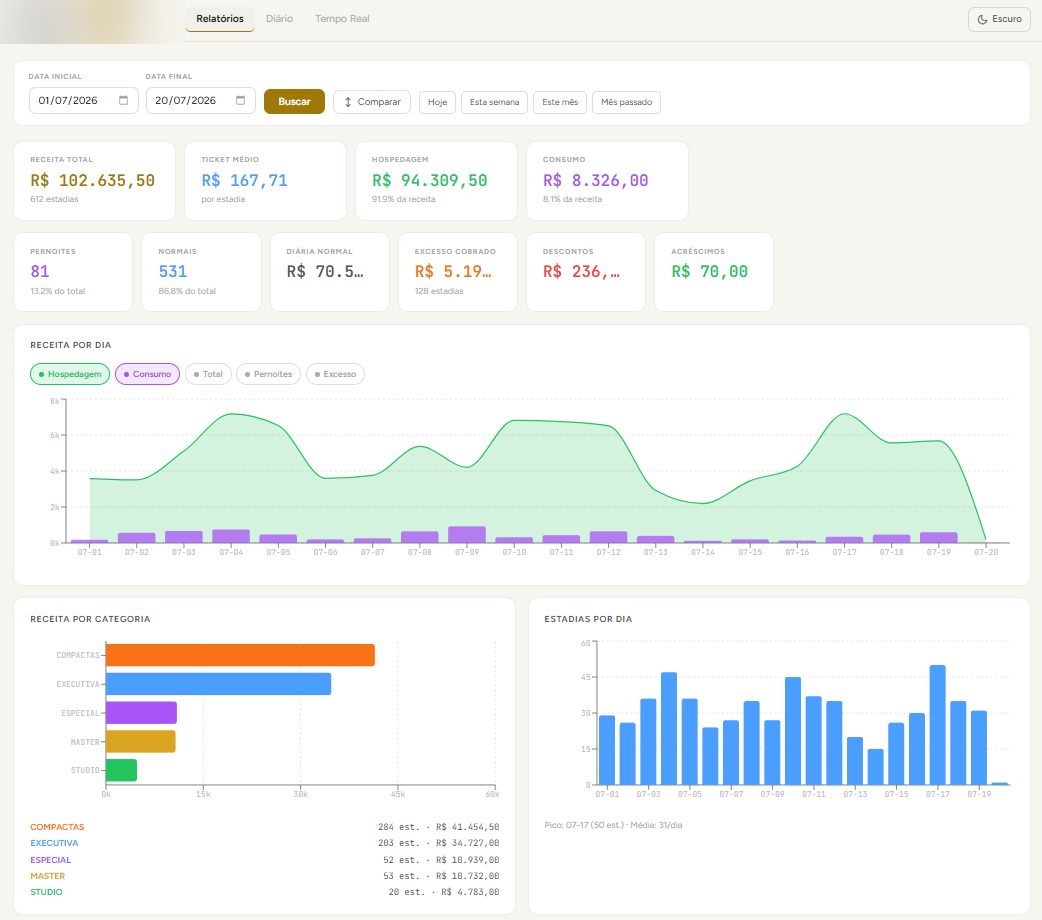Select Este mês quick range
The height and width of the screenshot is (920, 1042).
560,102
